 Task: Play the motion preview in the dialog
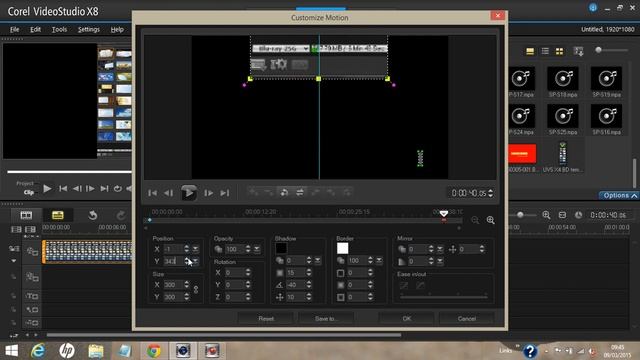pyautogui.click(x=189, y=193)
